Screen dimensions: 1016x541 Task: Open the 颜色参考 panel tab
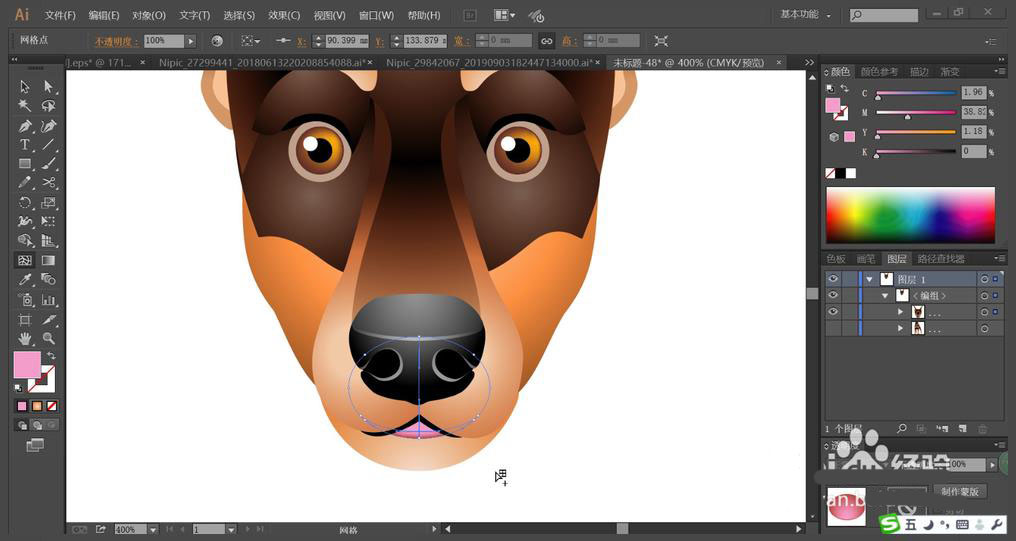pos(879,72)
